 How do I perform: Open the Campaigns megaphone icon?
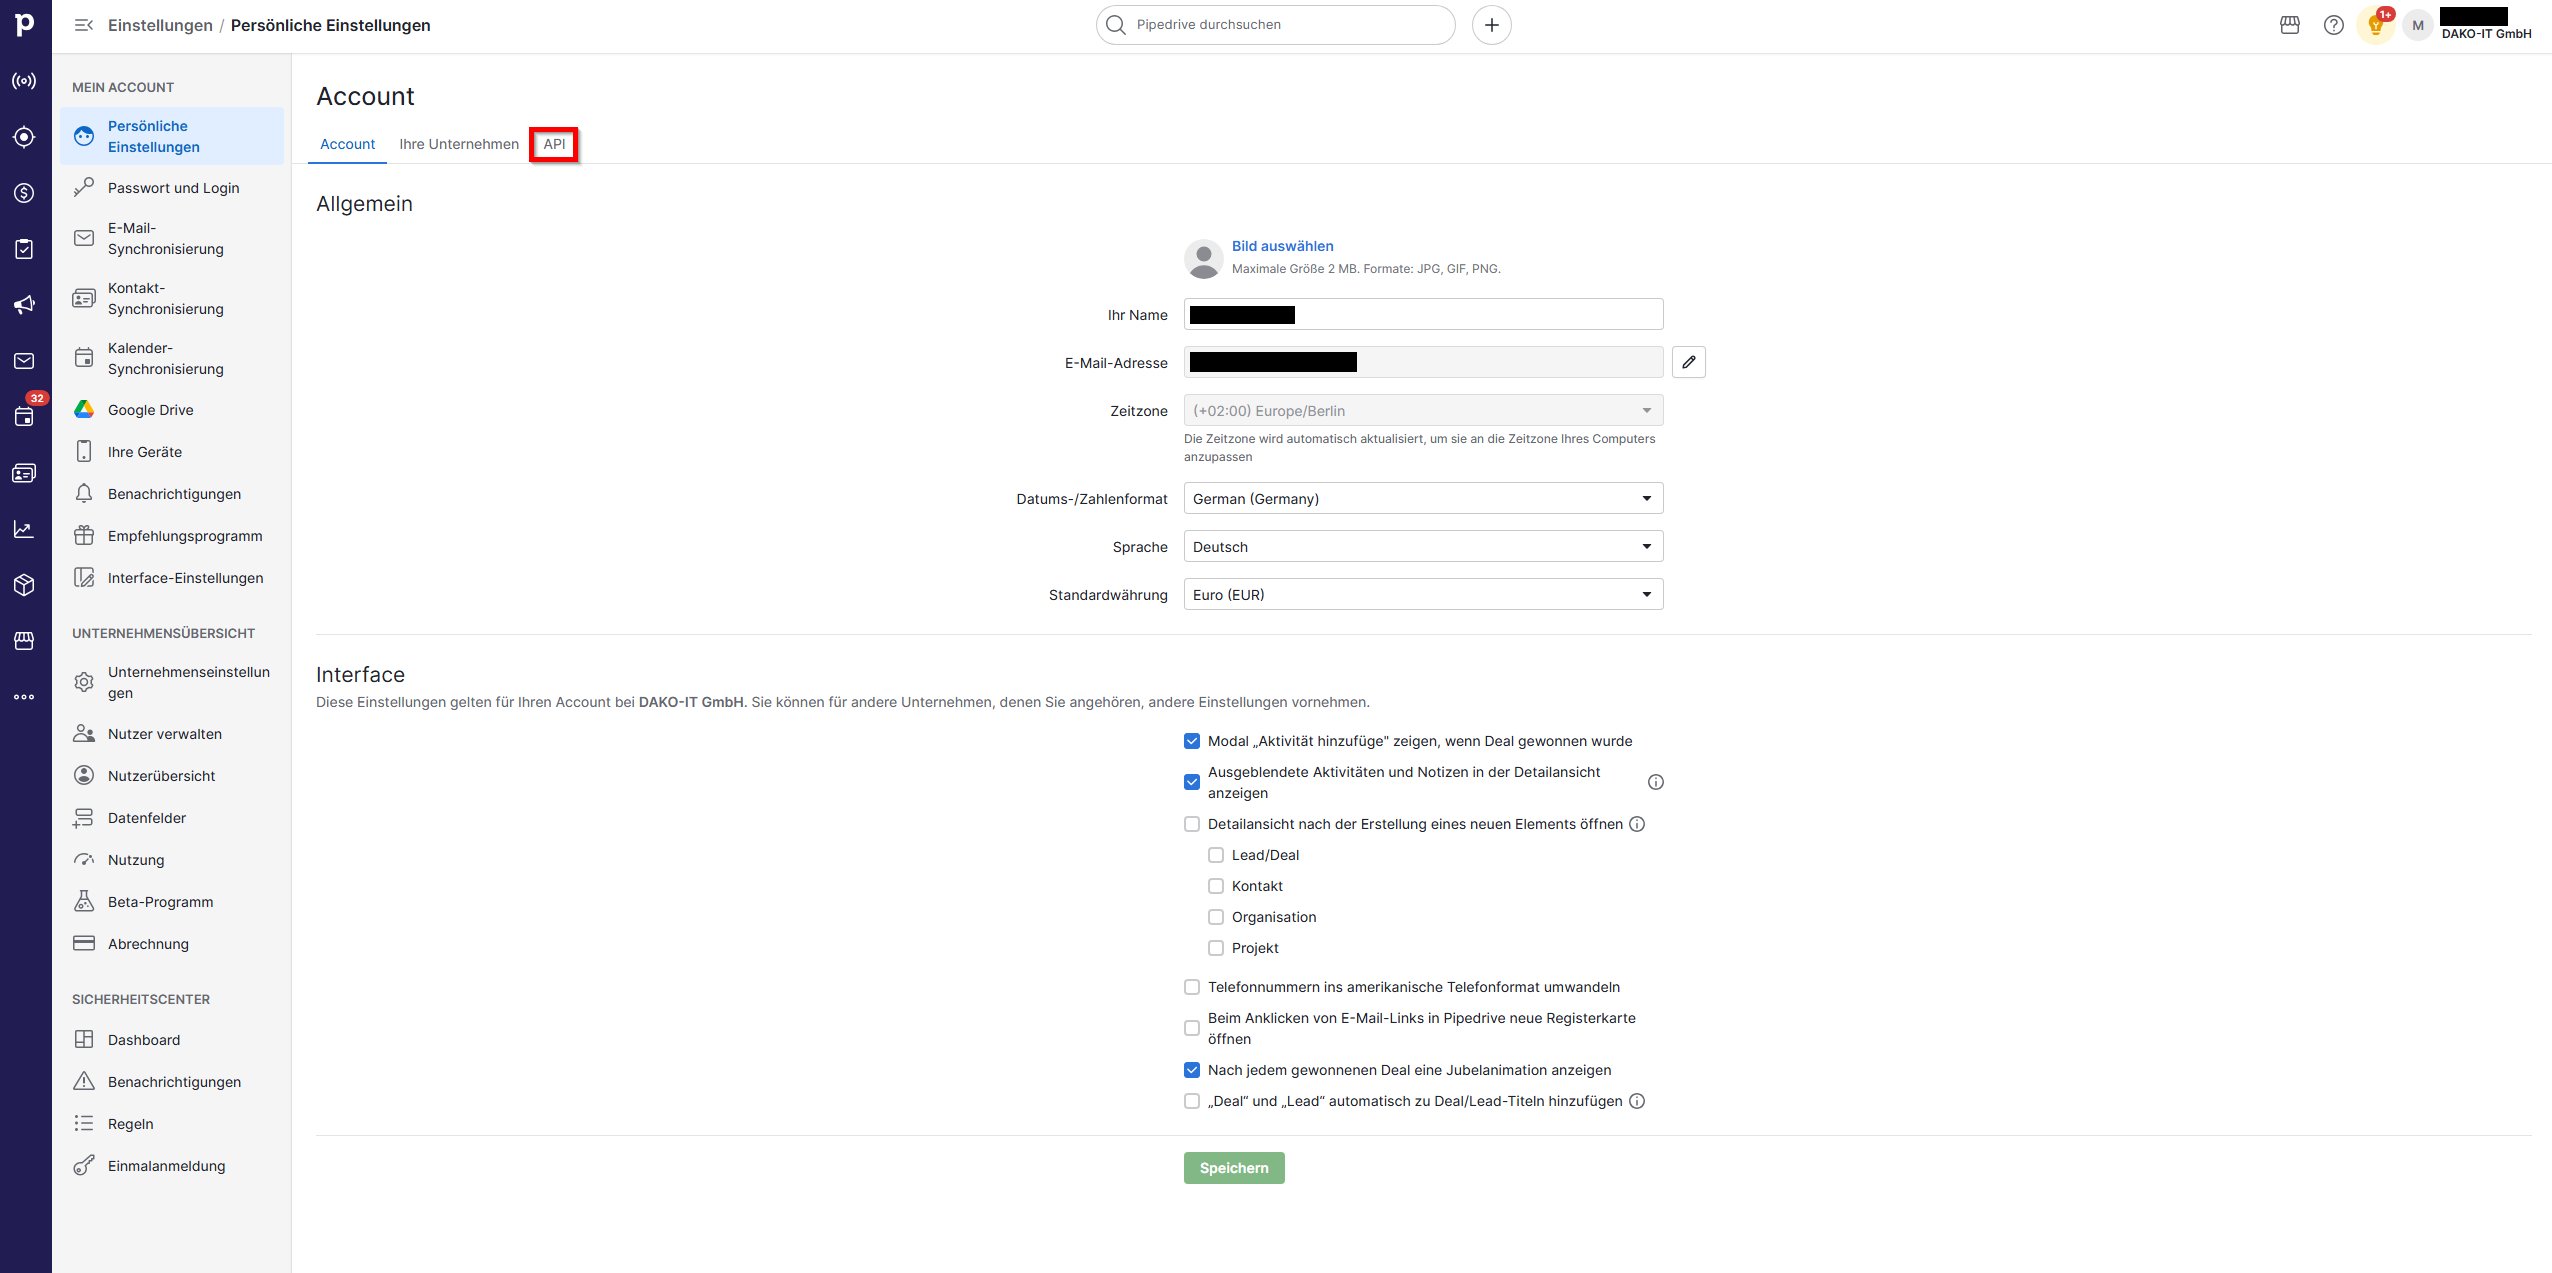point(25,305)
